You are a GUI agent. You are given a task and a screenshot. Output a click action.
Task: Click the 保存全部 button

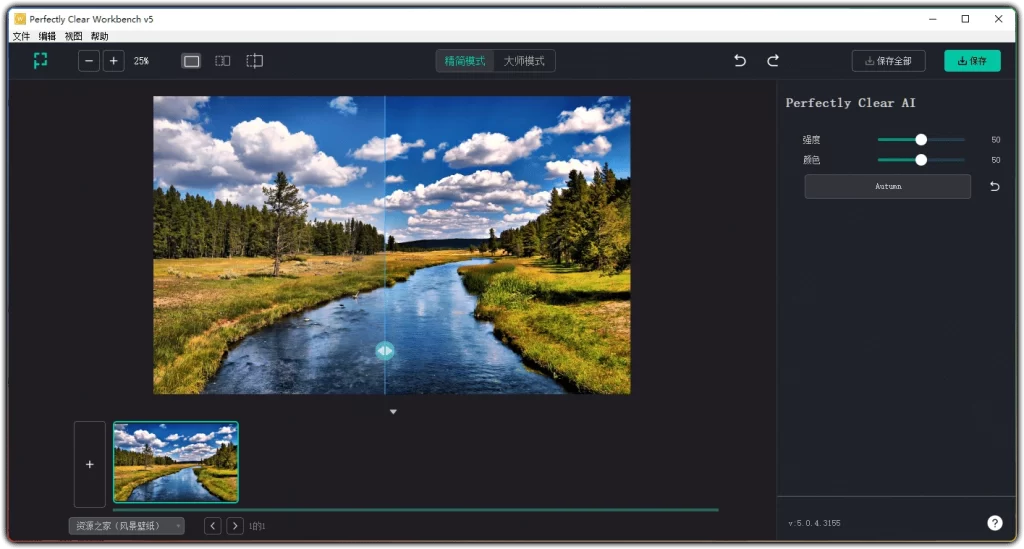(888, 61)
